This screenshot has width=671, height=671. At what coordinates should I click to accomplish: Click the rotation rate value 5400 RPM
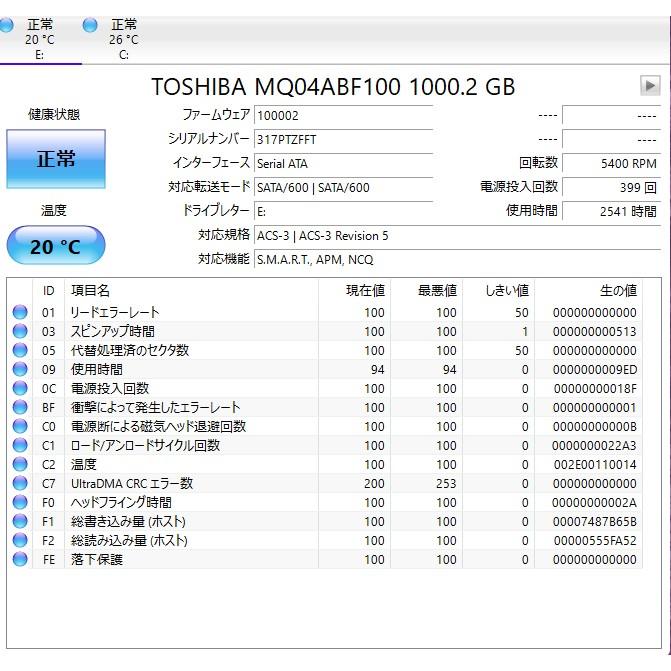click(612, 163)
